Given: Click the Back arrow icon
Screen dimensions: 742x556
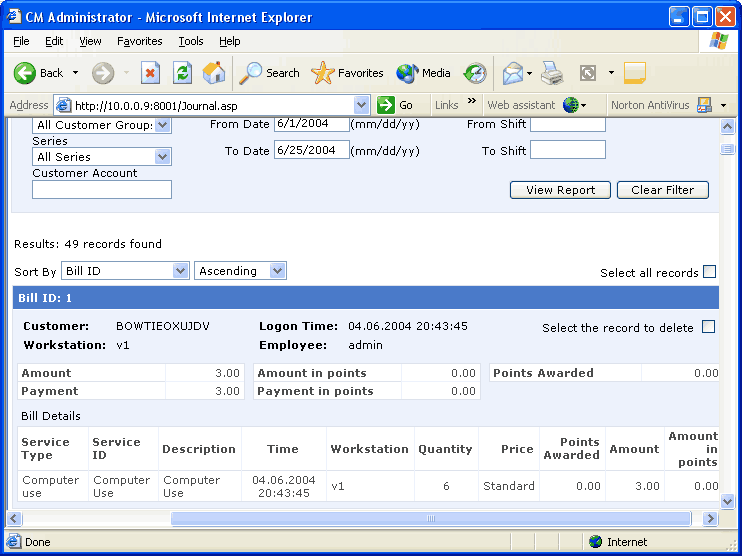Looking at the screenshot, I should 25,73.
